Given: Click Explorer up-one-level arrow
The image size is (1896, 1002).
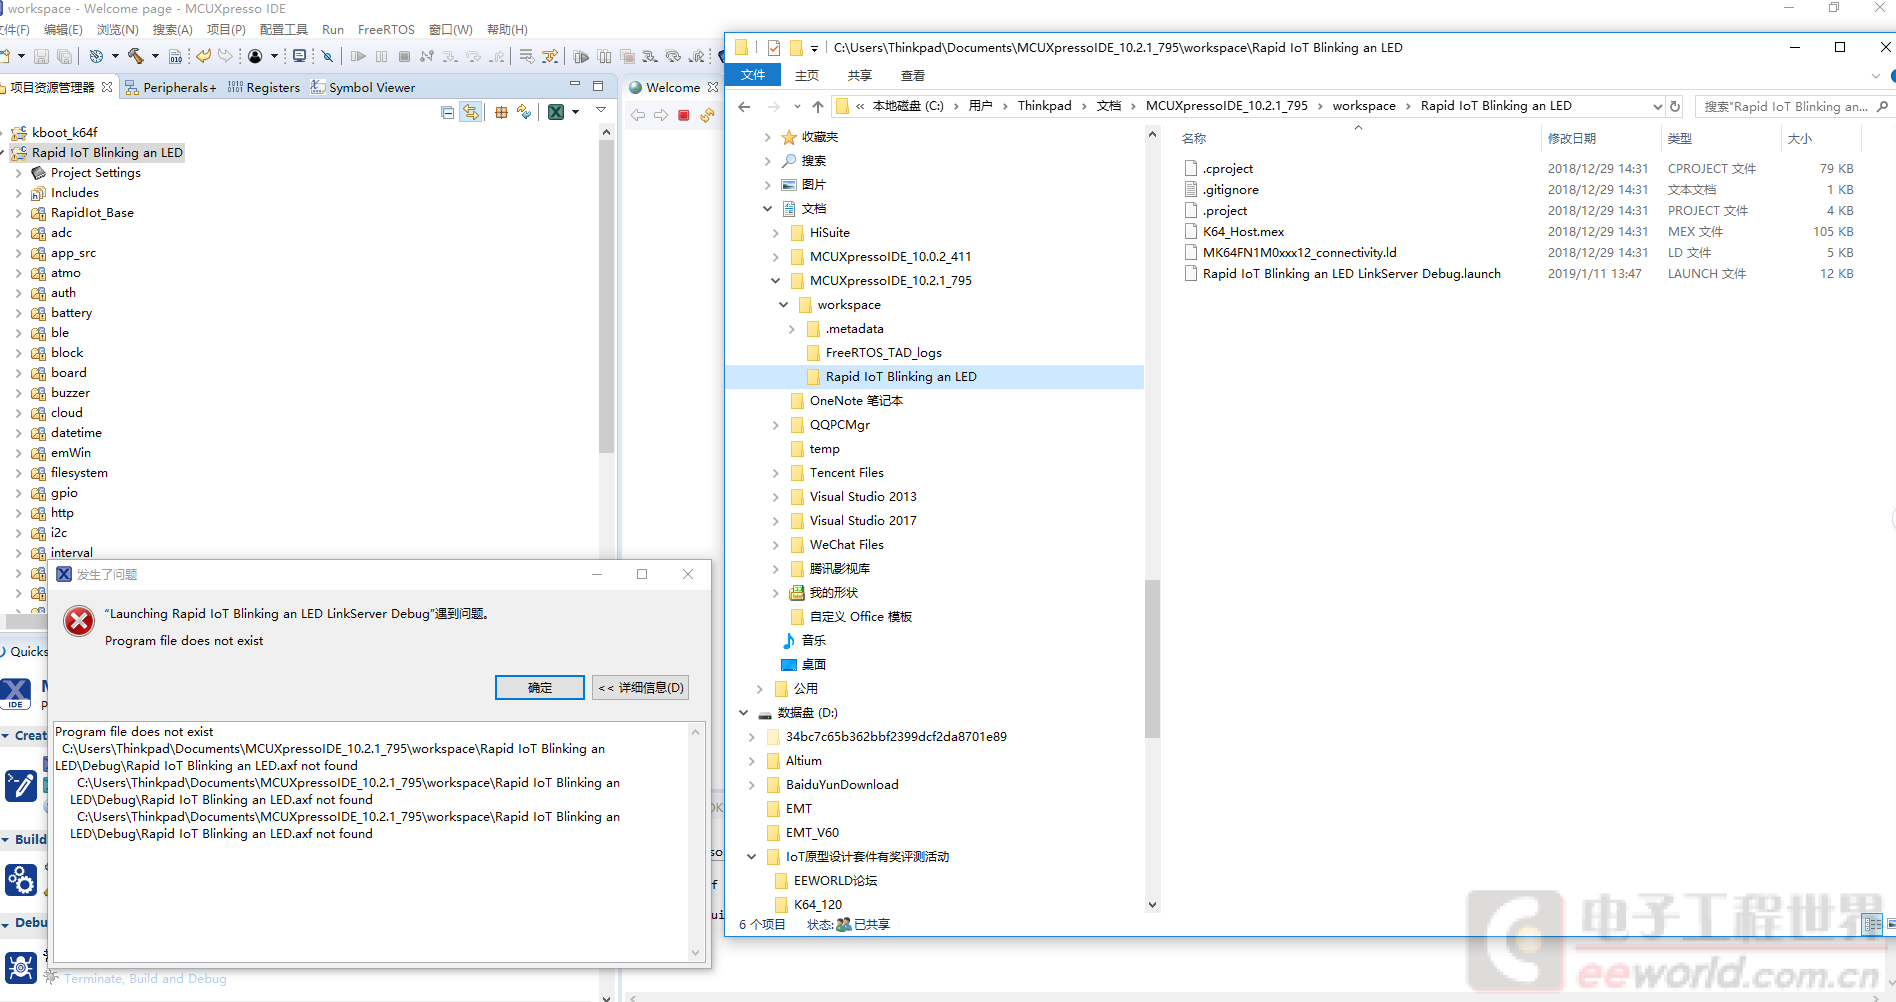Looking at the screenshot, I should pyautogui.click(x=818, y=106).
